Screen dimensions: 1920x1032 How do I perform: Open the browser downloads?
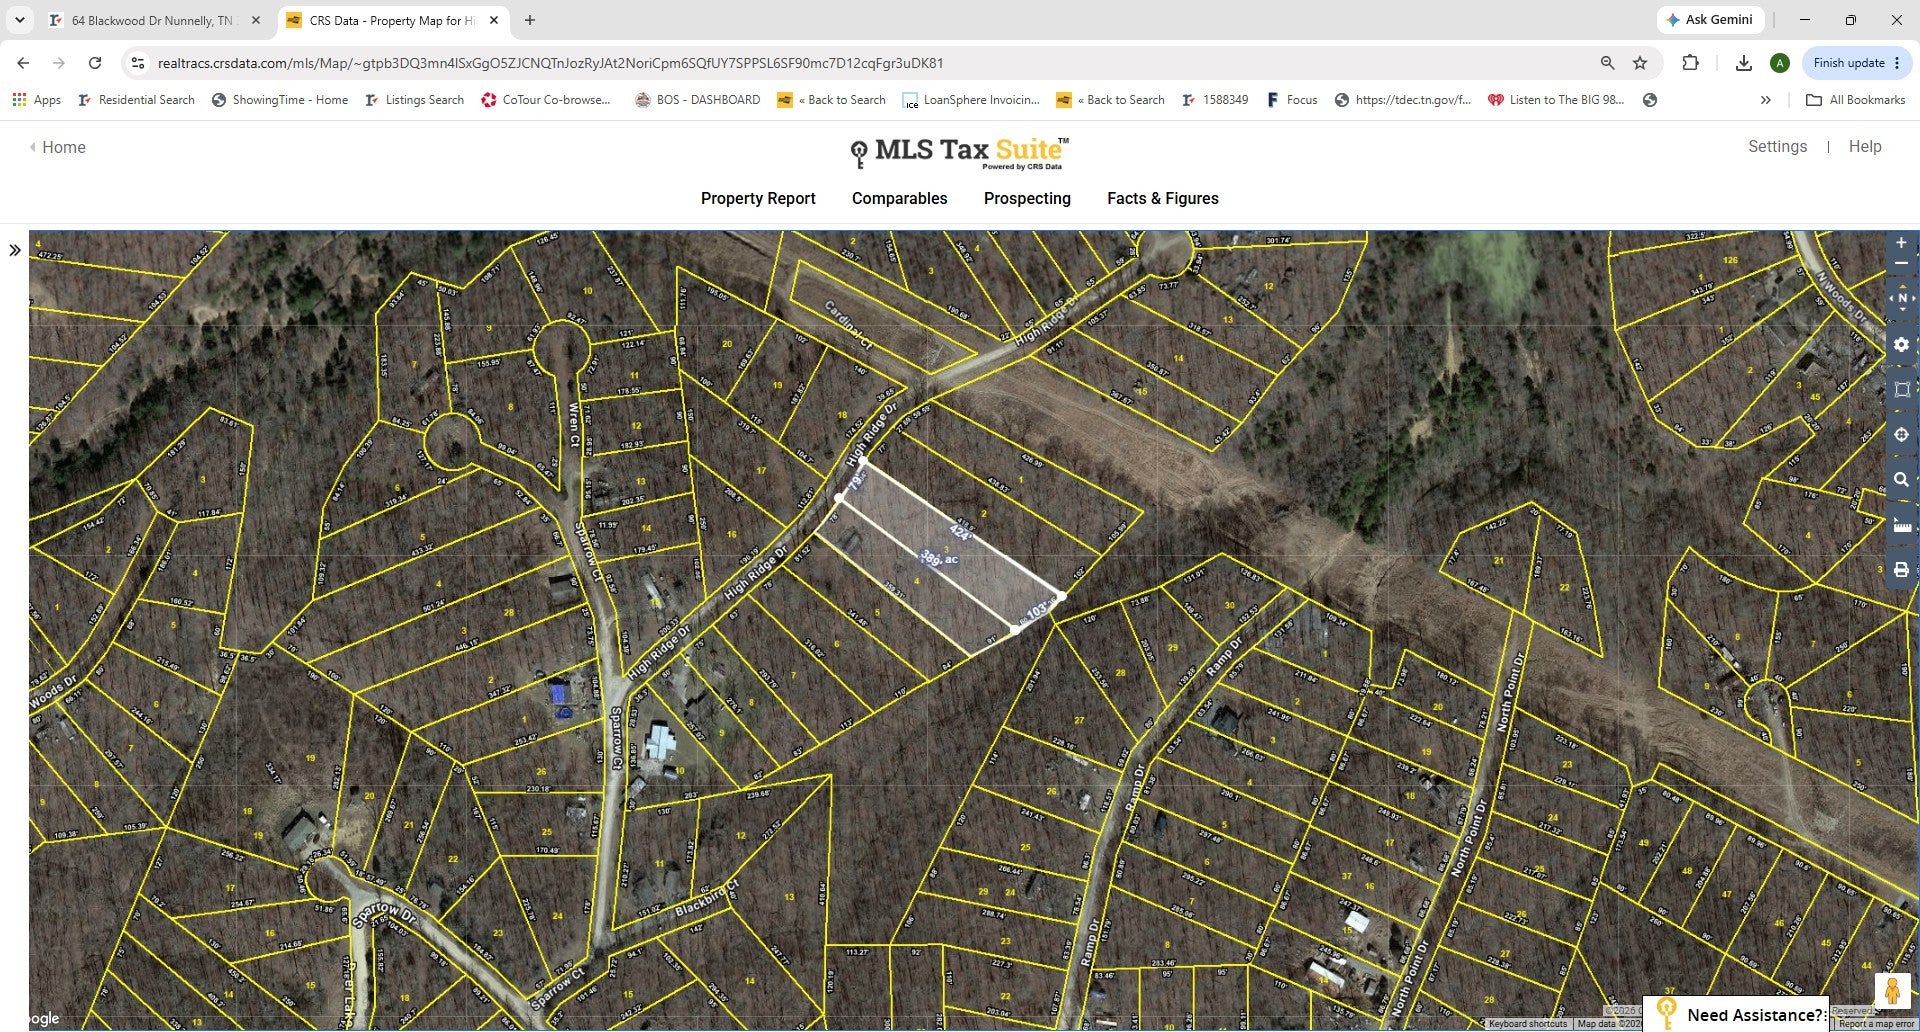(x=1744, y=63)
